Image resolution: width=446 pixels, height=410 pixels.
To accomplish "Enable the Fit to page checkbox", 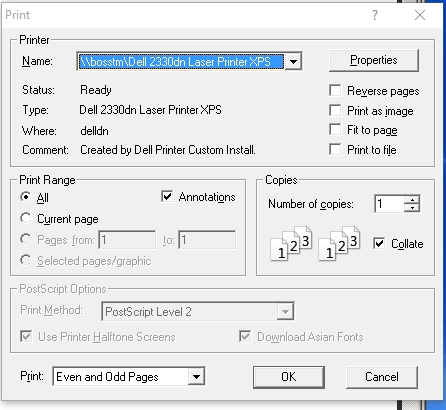I will click(x=335, y=130).
